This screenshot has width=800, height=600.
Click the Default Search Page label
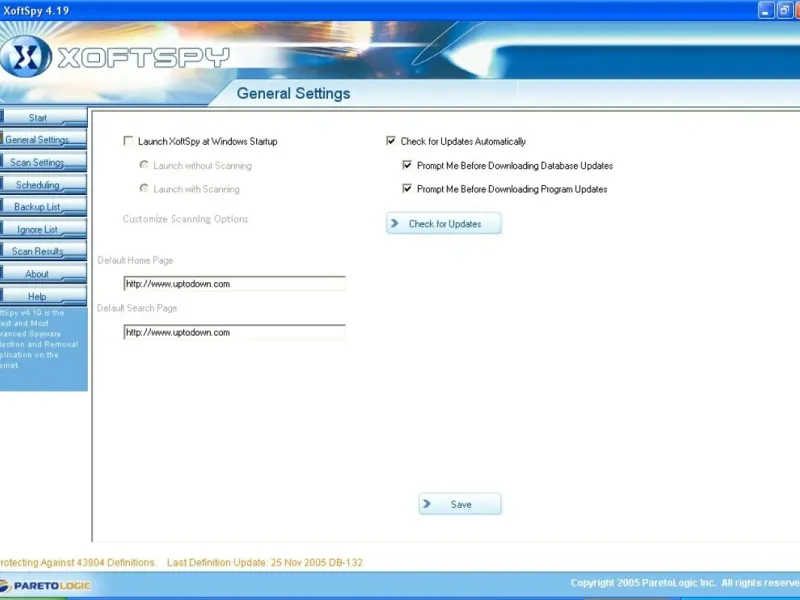click(137, 308)
